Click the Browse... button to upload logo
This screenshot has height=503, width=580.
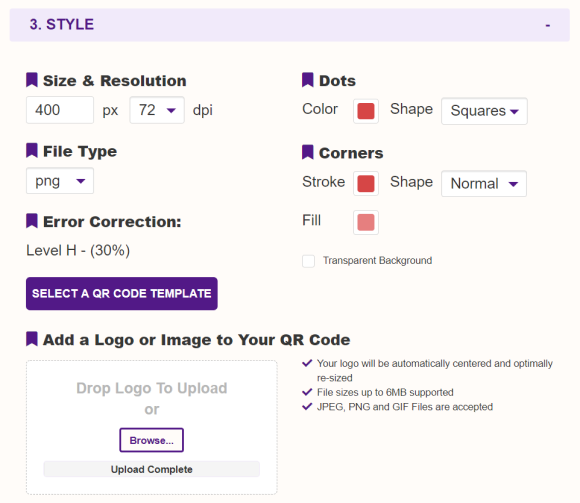pyautogui.click(x=152, y=440)
